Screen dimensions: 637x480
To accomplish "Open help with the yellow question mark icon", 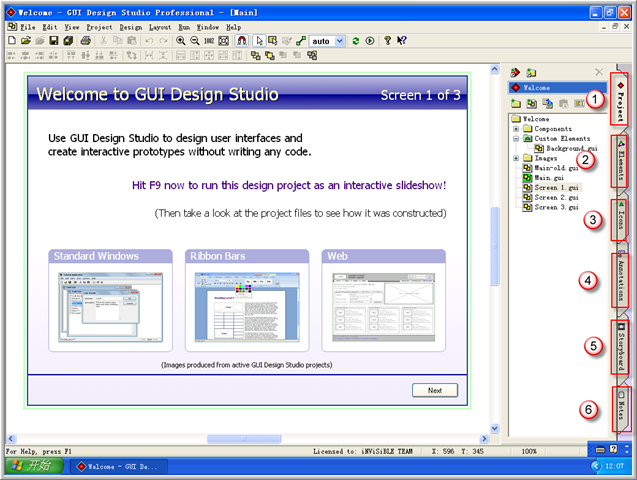I will pyautogui.click(x=388, y=41).
